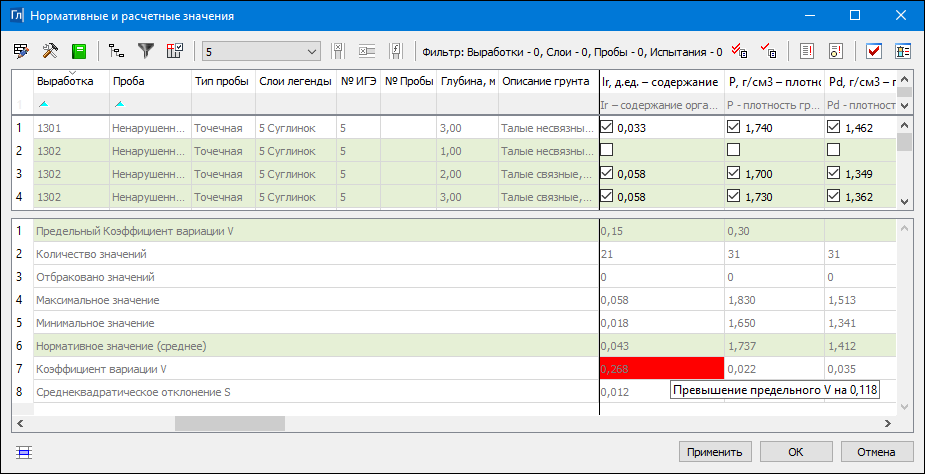Click the rightmost table settings toolbar icon
The height and width of the screenshot is (474, 925).
(x=903, y=51)
